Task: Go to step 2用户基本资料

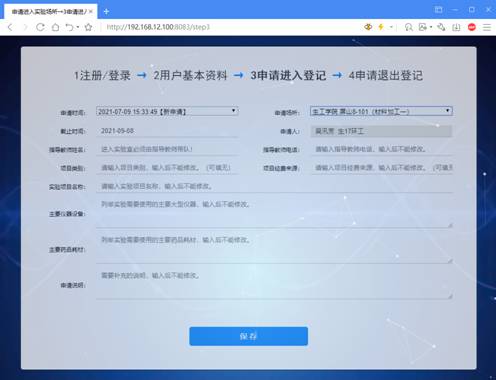Action: [190, 75]
